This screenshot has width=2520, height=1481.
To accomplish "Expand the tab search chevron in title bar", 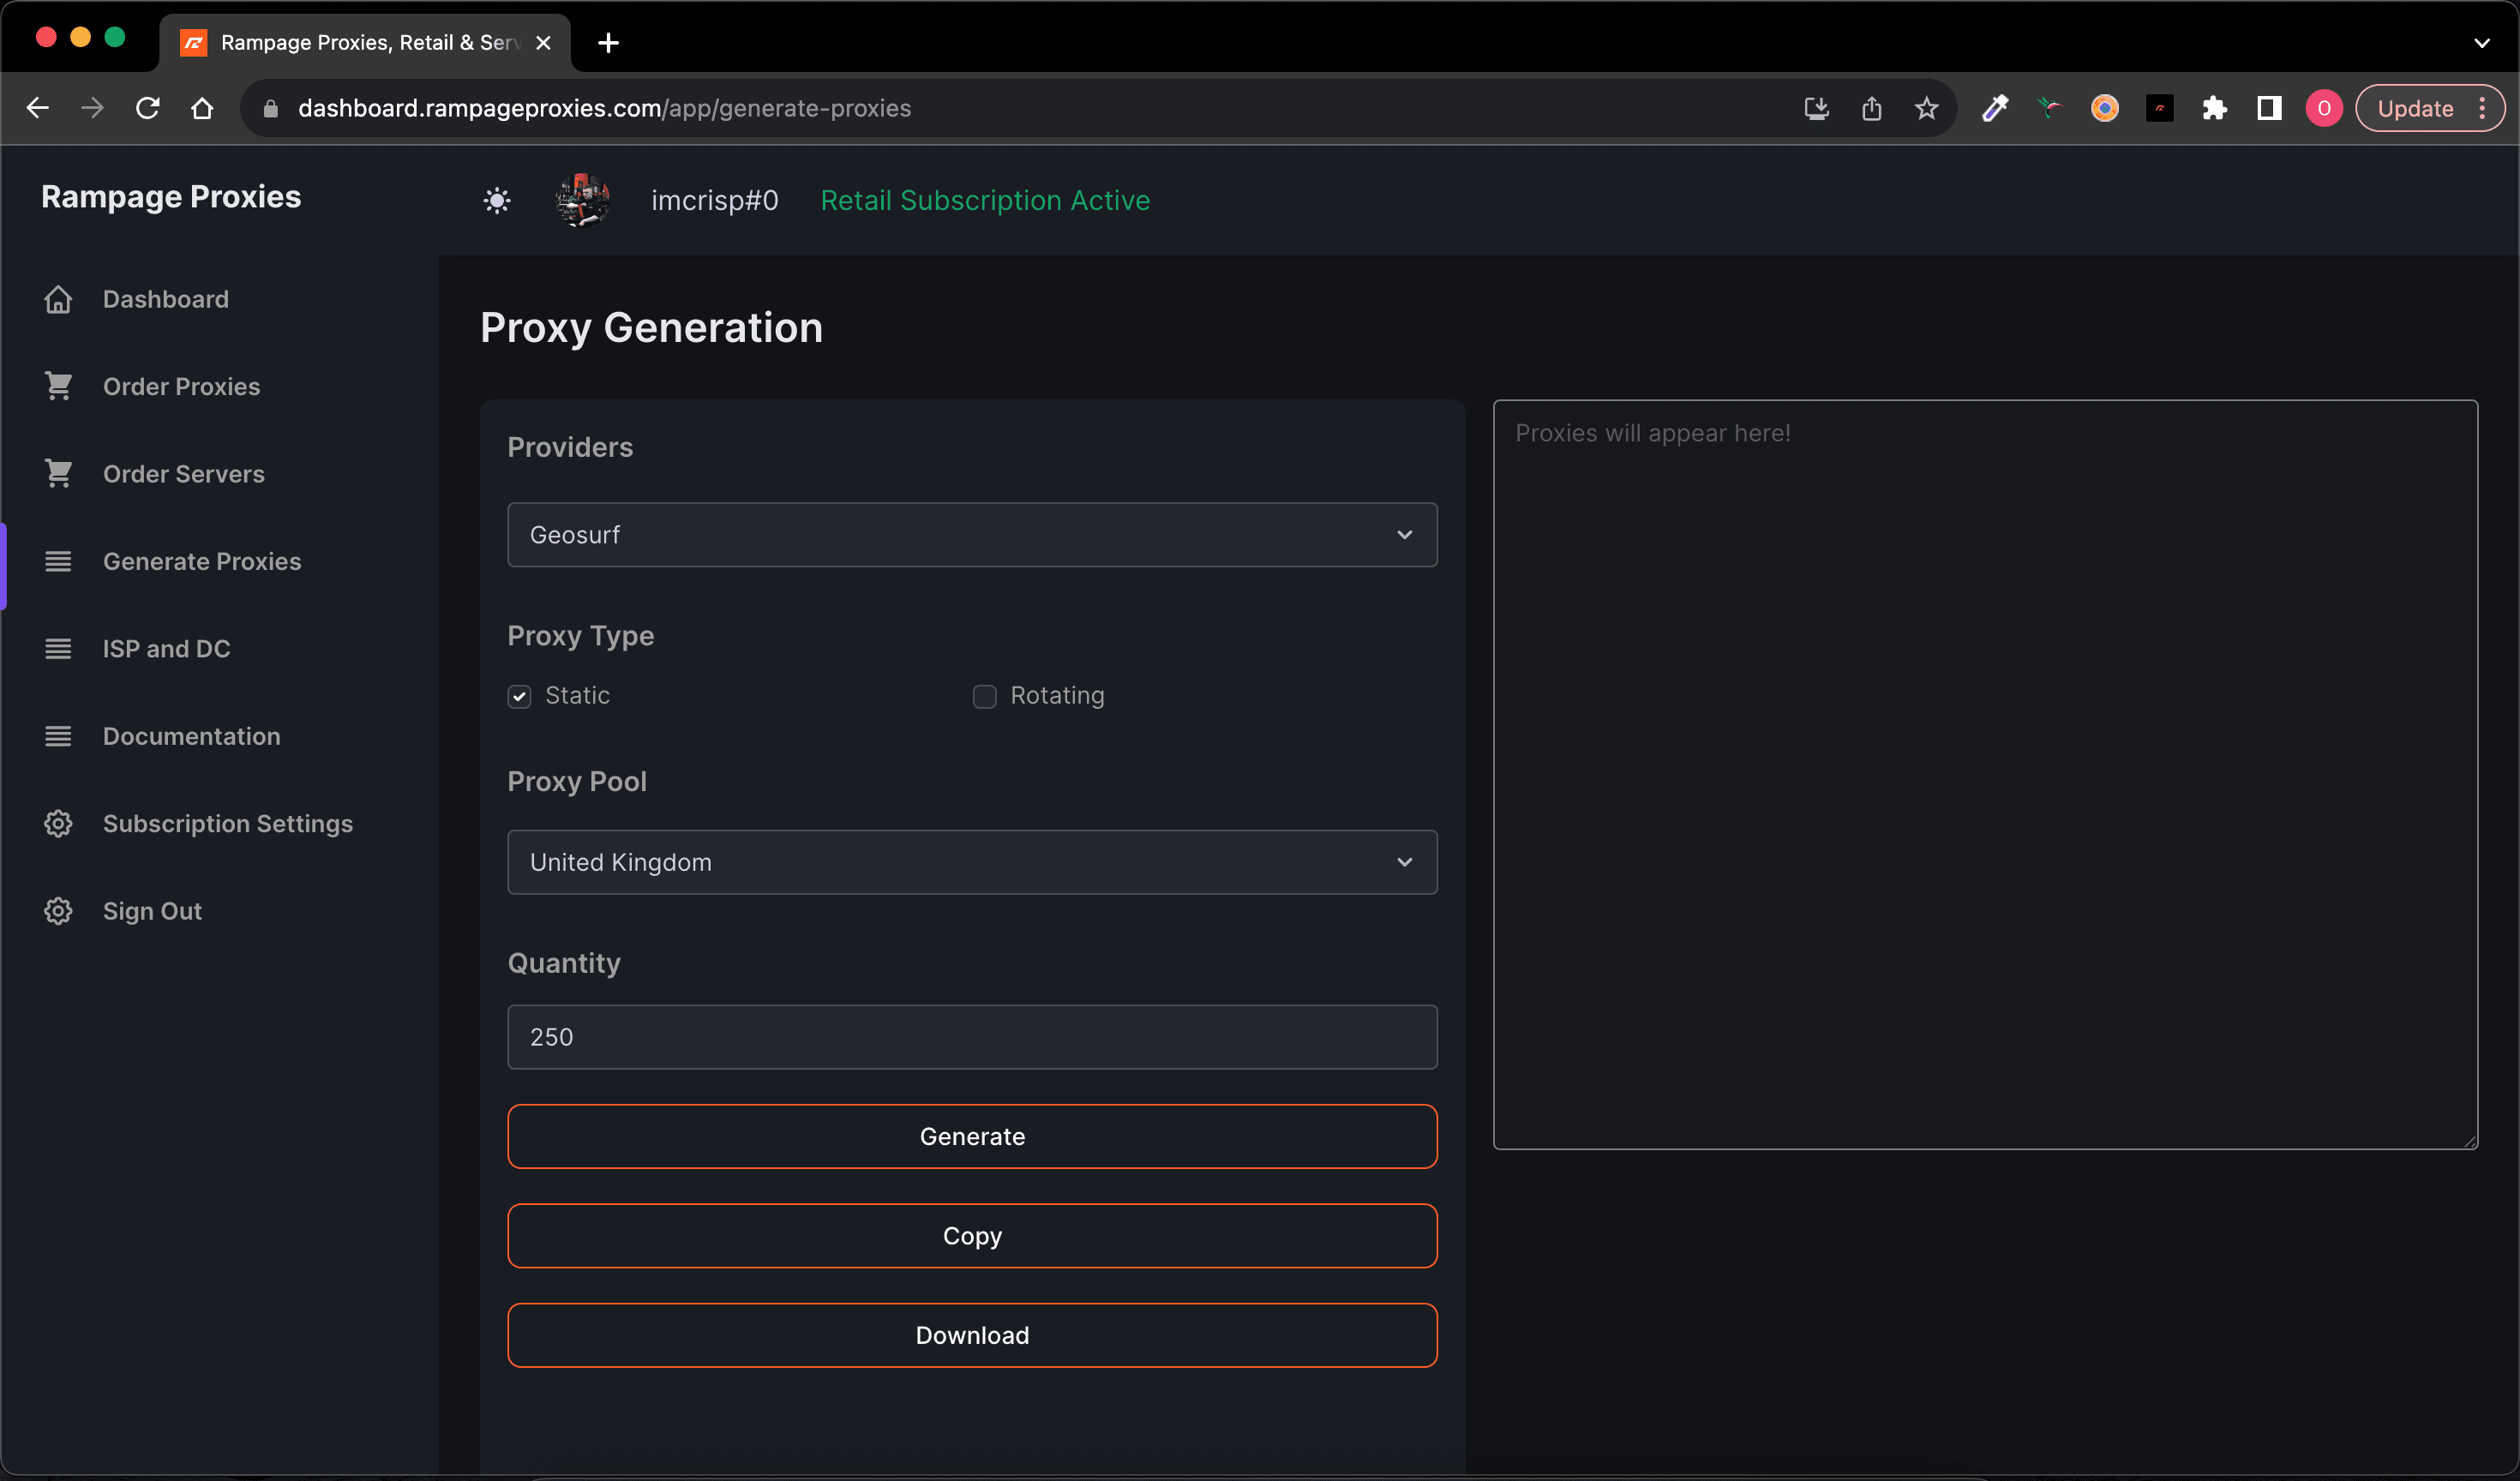I will click(x=2482, y=43).
